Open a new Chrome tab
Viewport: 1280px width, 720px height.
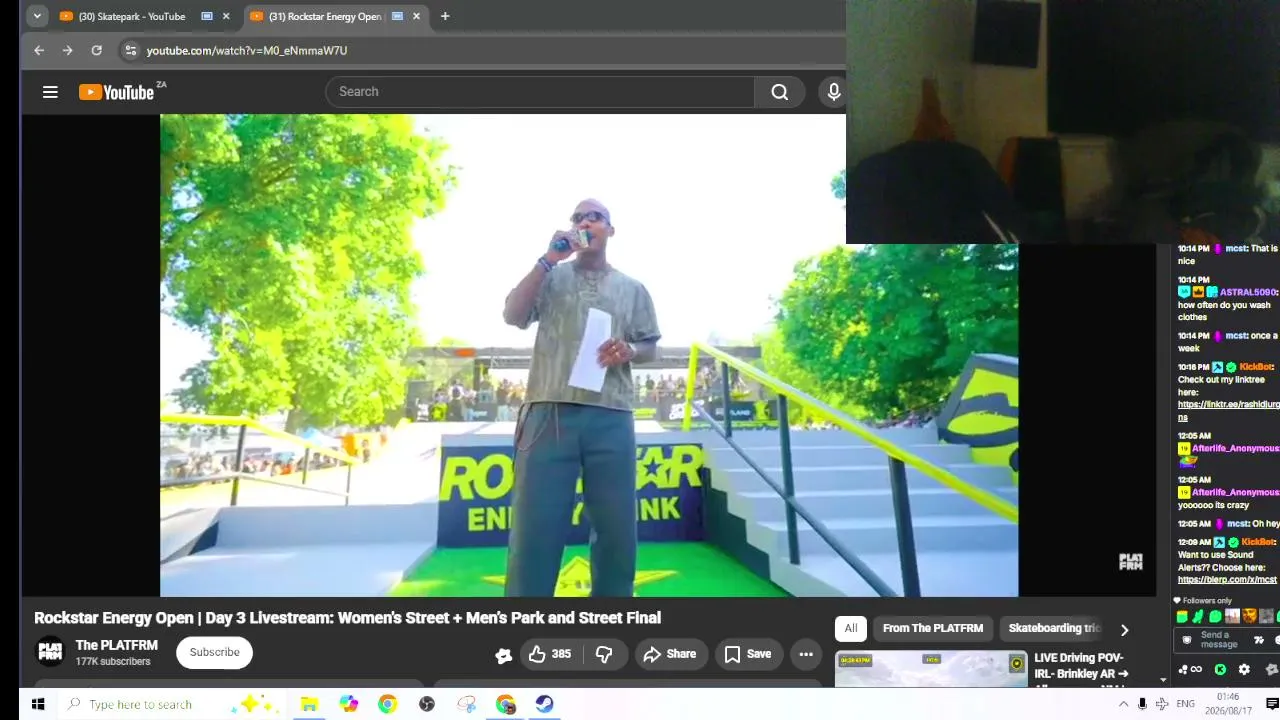pos(445,16)
